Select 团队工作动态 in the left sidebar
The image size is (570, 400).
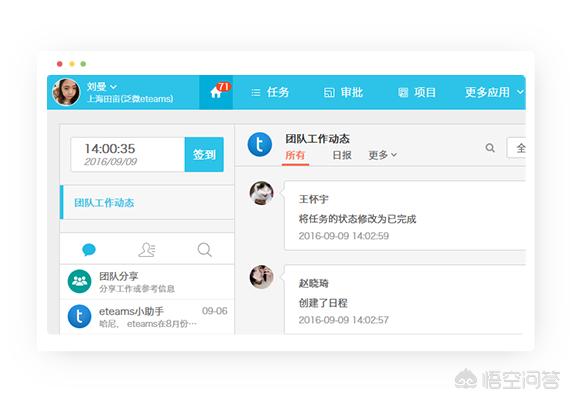click(x=147, y=203)
